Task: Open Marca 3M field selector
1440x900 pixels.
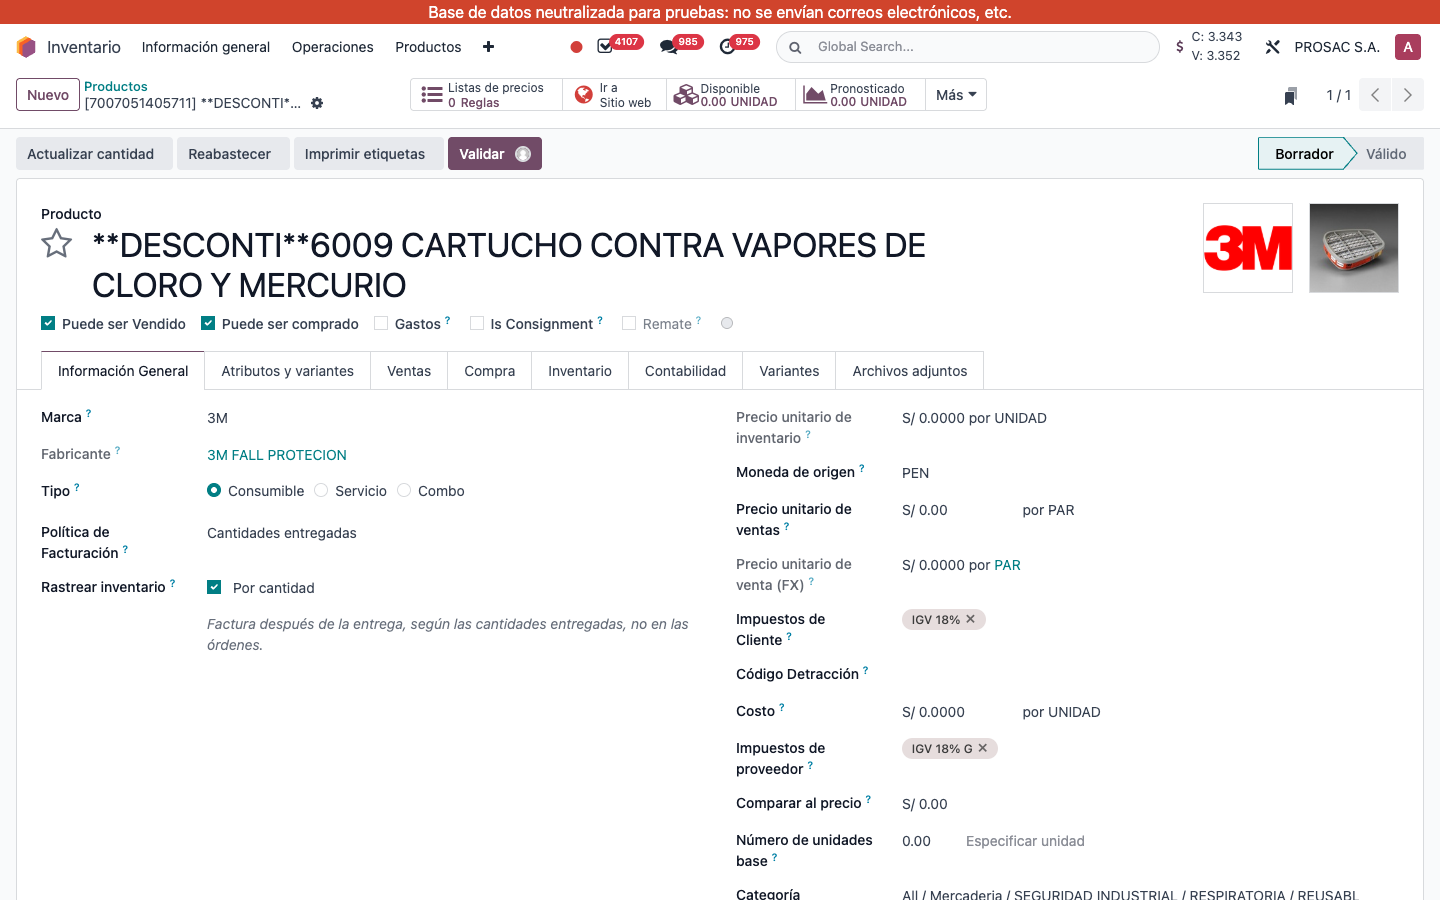Action: (450, 418)
